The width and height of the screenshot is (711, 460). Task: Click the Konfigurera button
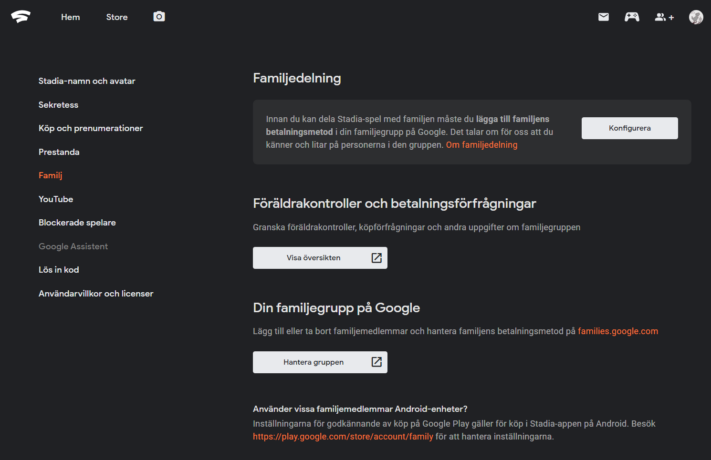pyautogui.click(x=629, y=128)
